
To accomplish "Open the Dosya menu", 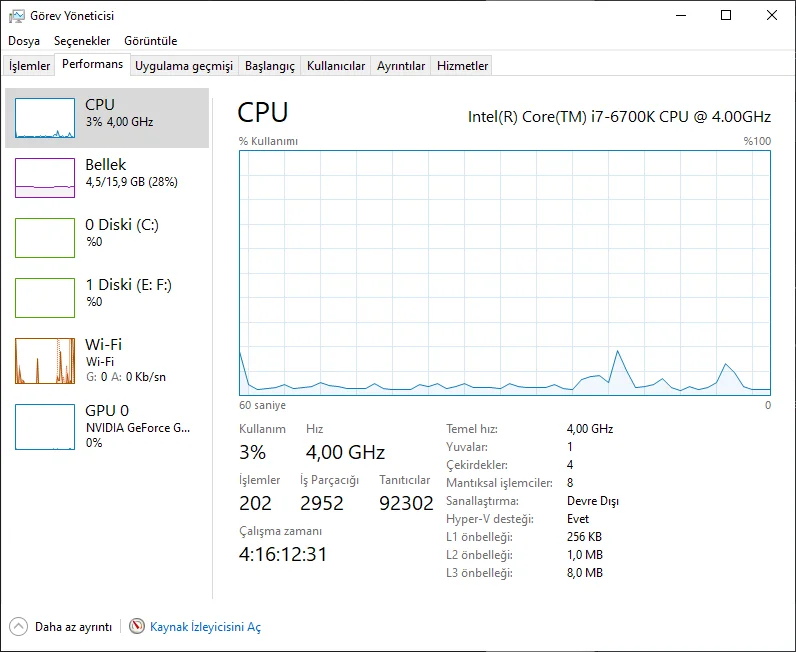I will 24,41.
